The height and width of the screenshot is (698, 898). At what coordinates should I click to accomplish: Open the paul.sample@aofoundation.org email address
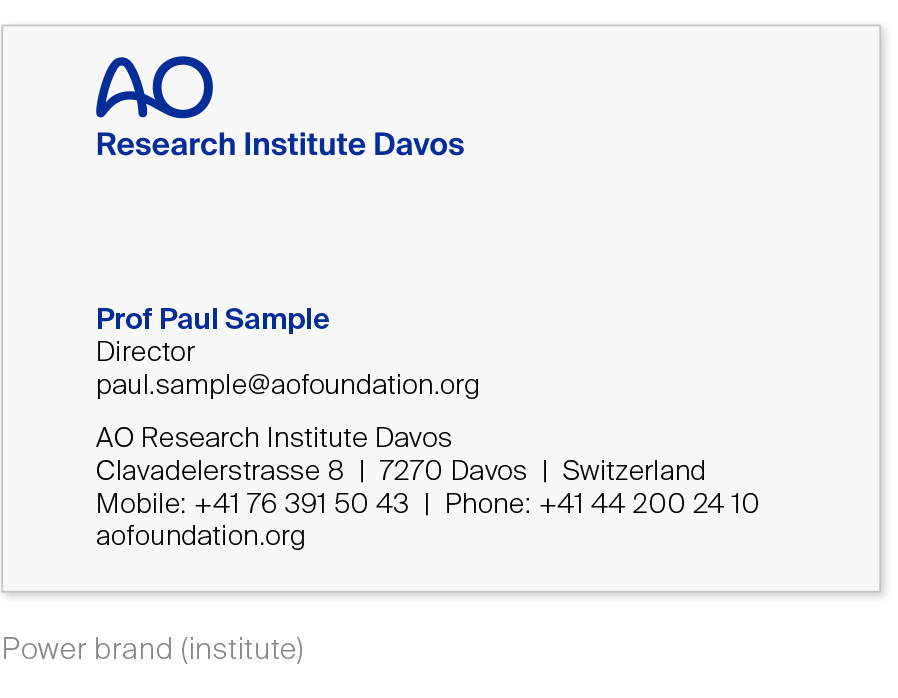pyautogui.click(x=287, y=385)
